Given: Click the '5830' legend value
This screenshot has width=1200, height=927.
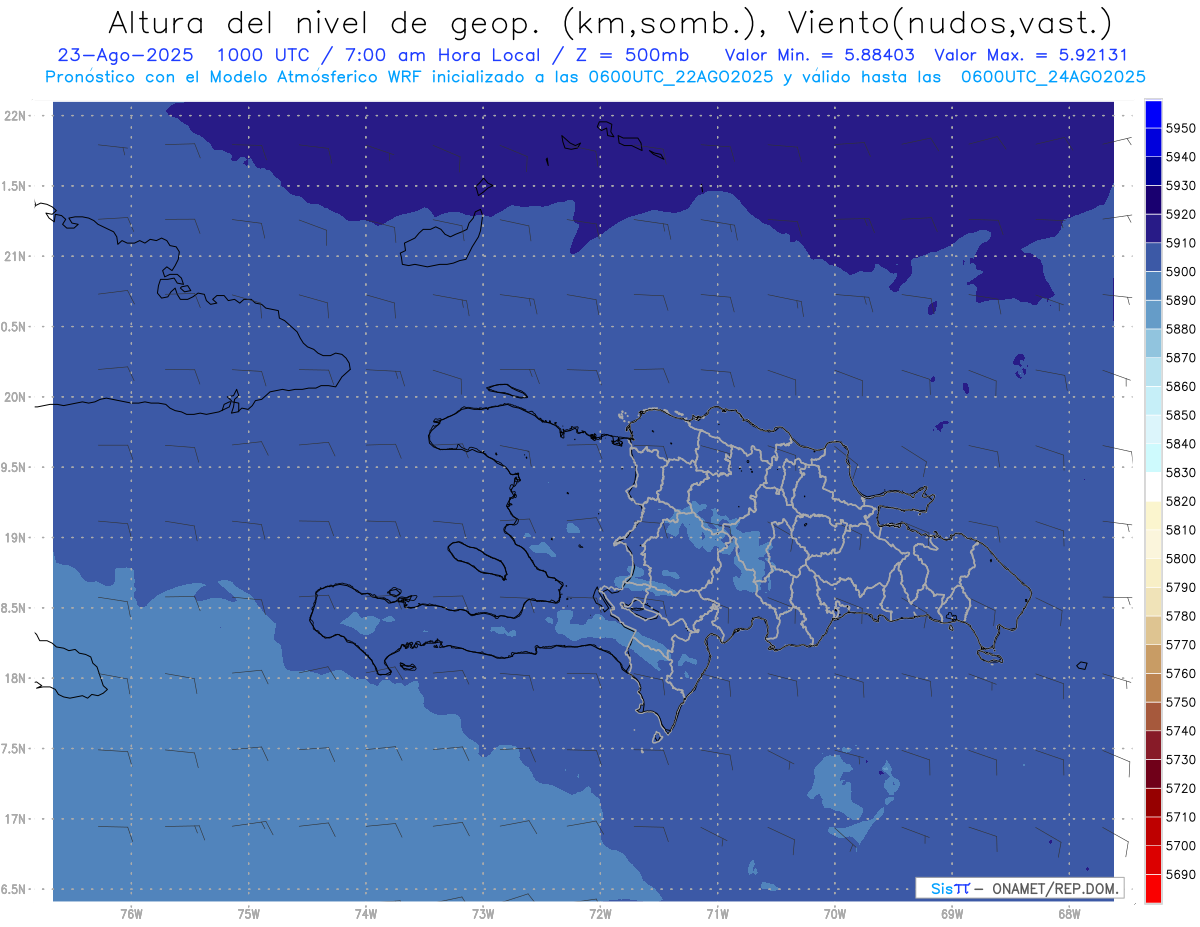Looking at the screenshot, I should [1180, 472].
